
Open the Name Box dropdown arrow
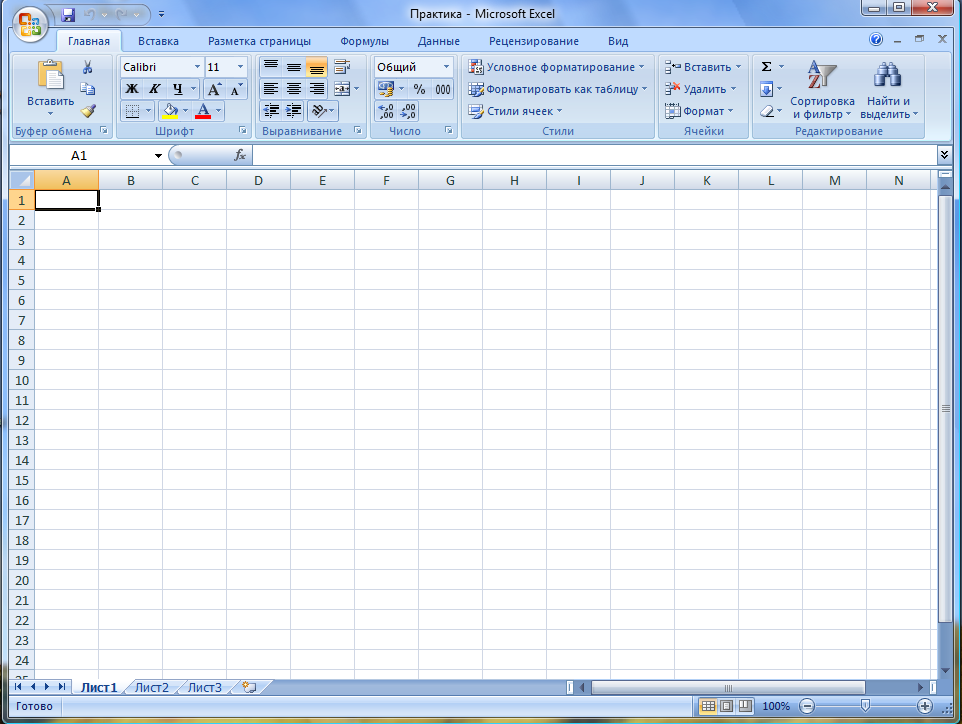click(158, 156)
